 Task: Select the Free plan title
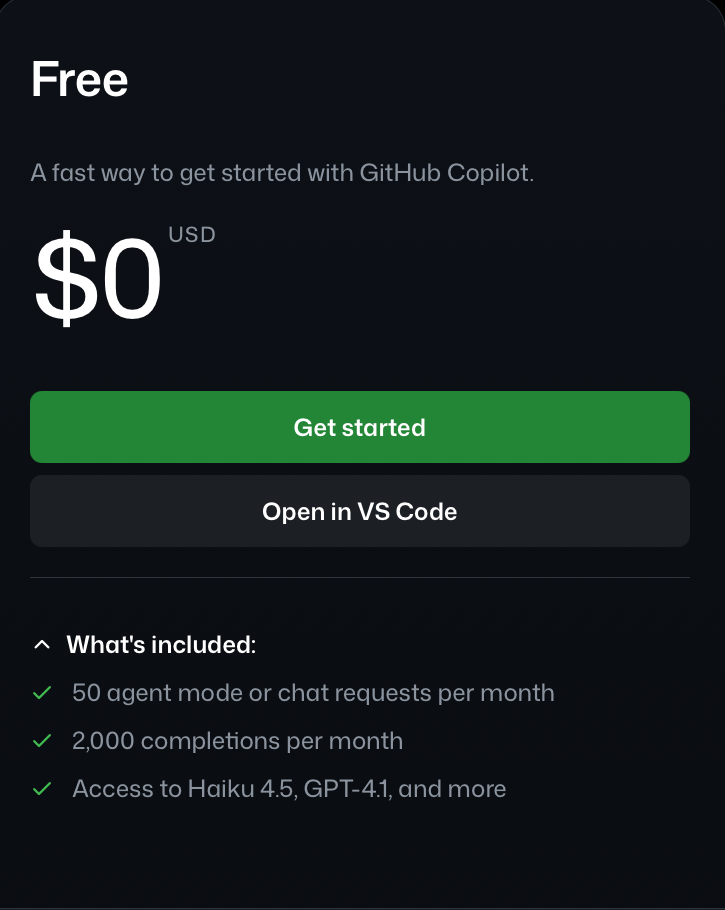79,77
